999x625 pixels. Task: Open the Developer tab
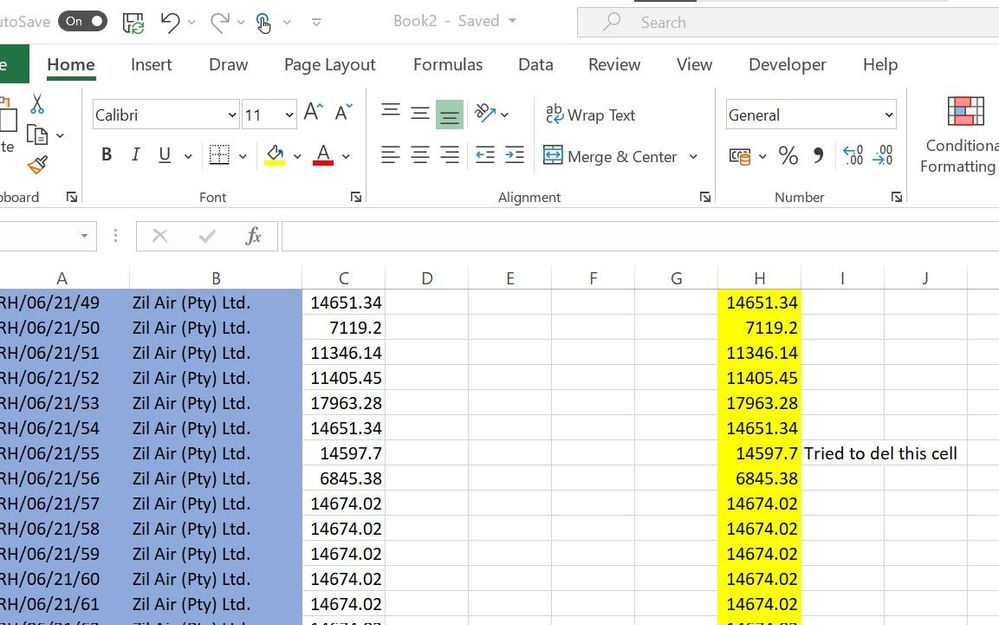[x=786, y=64]
